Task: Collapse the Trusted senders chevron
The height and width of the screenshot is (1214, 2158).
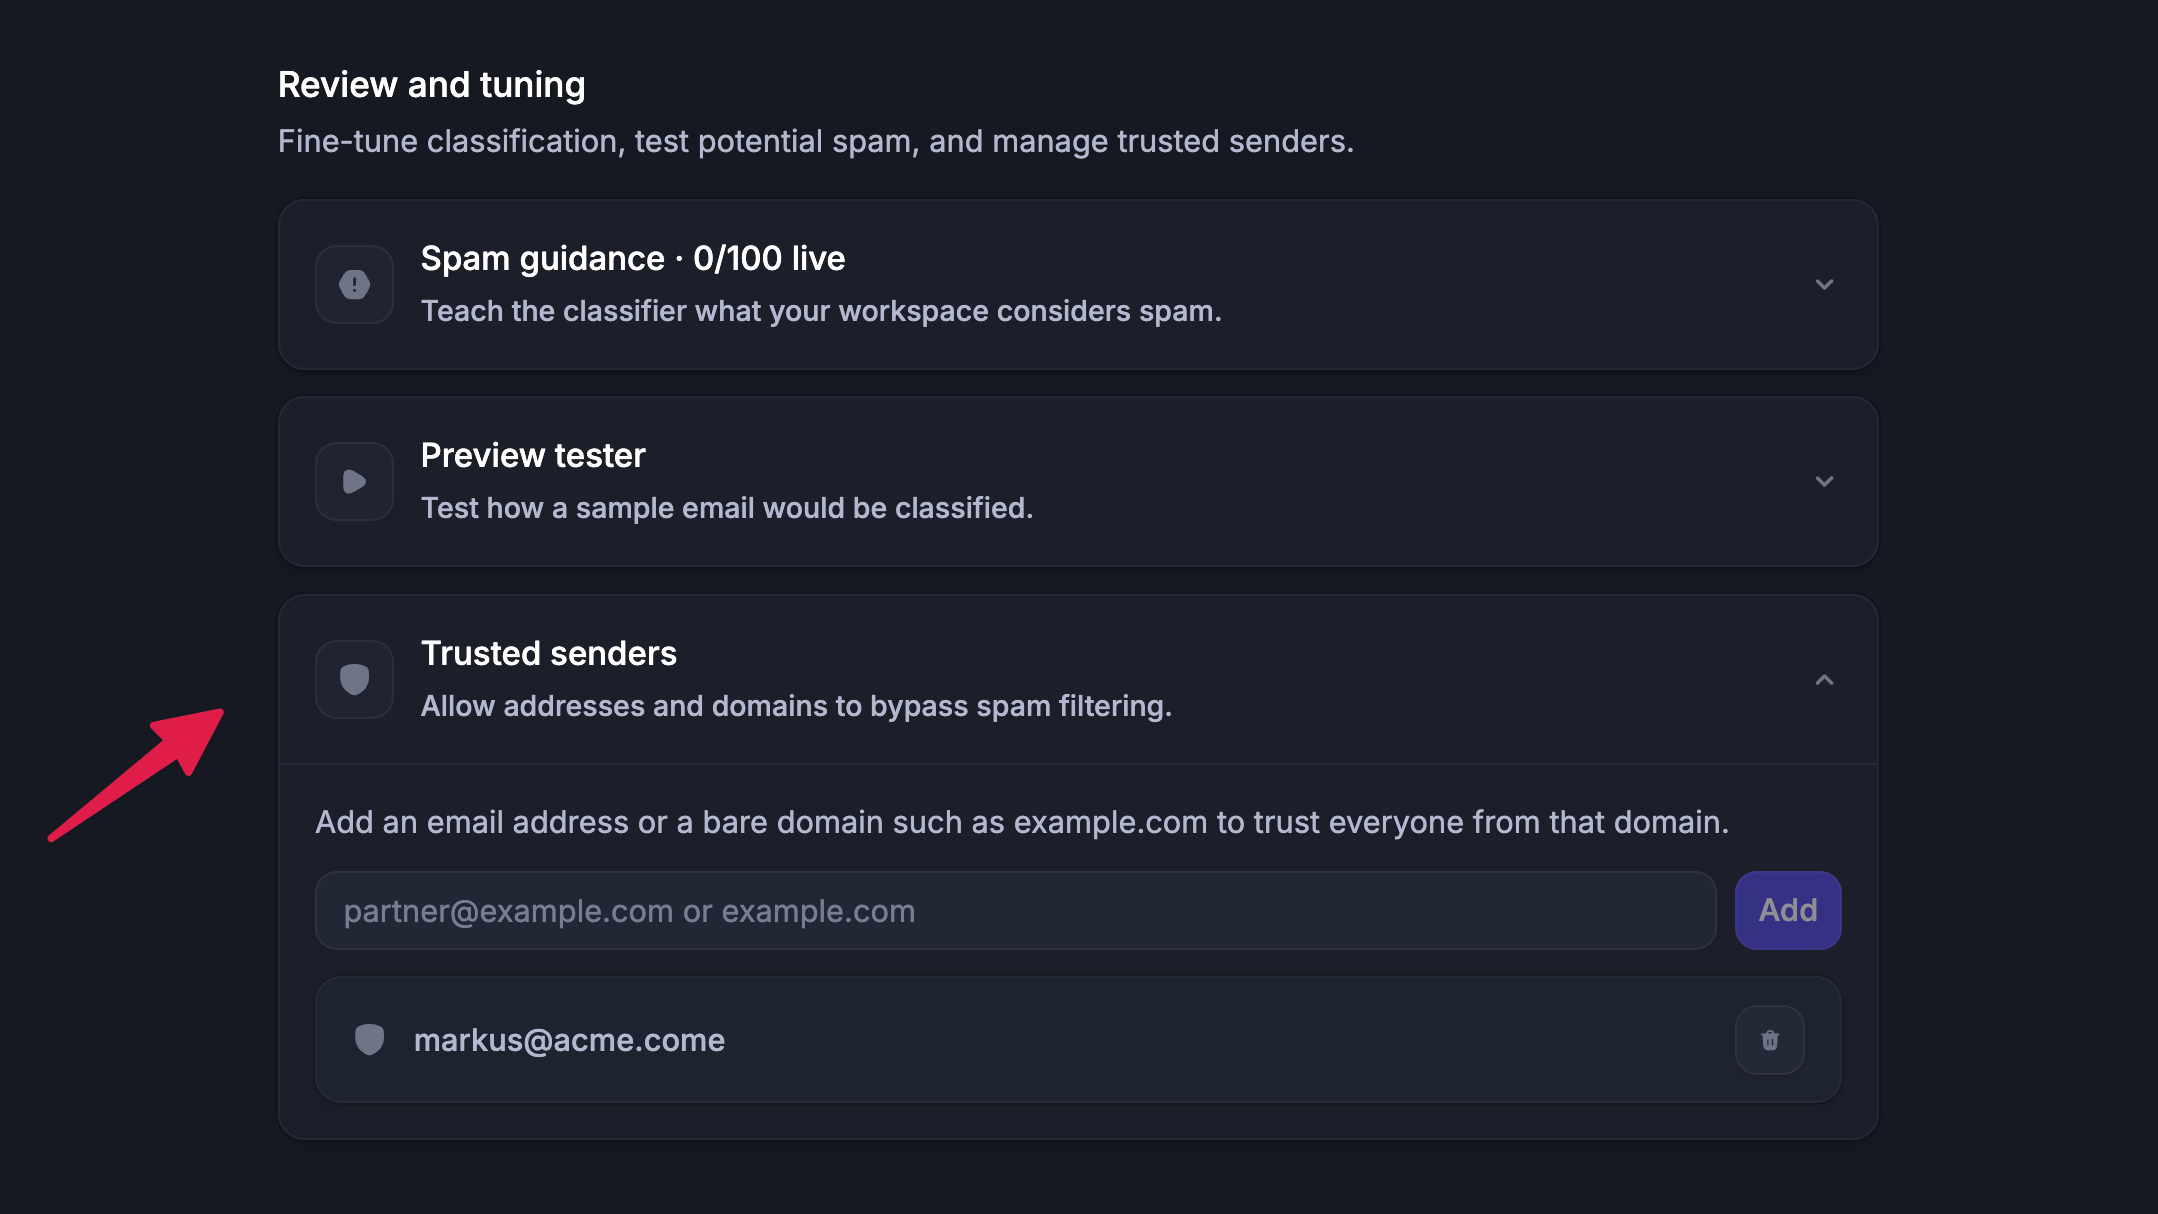Action: (1824, 680)
